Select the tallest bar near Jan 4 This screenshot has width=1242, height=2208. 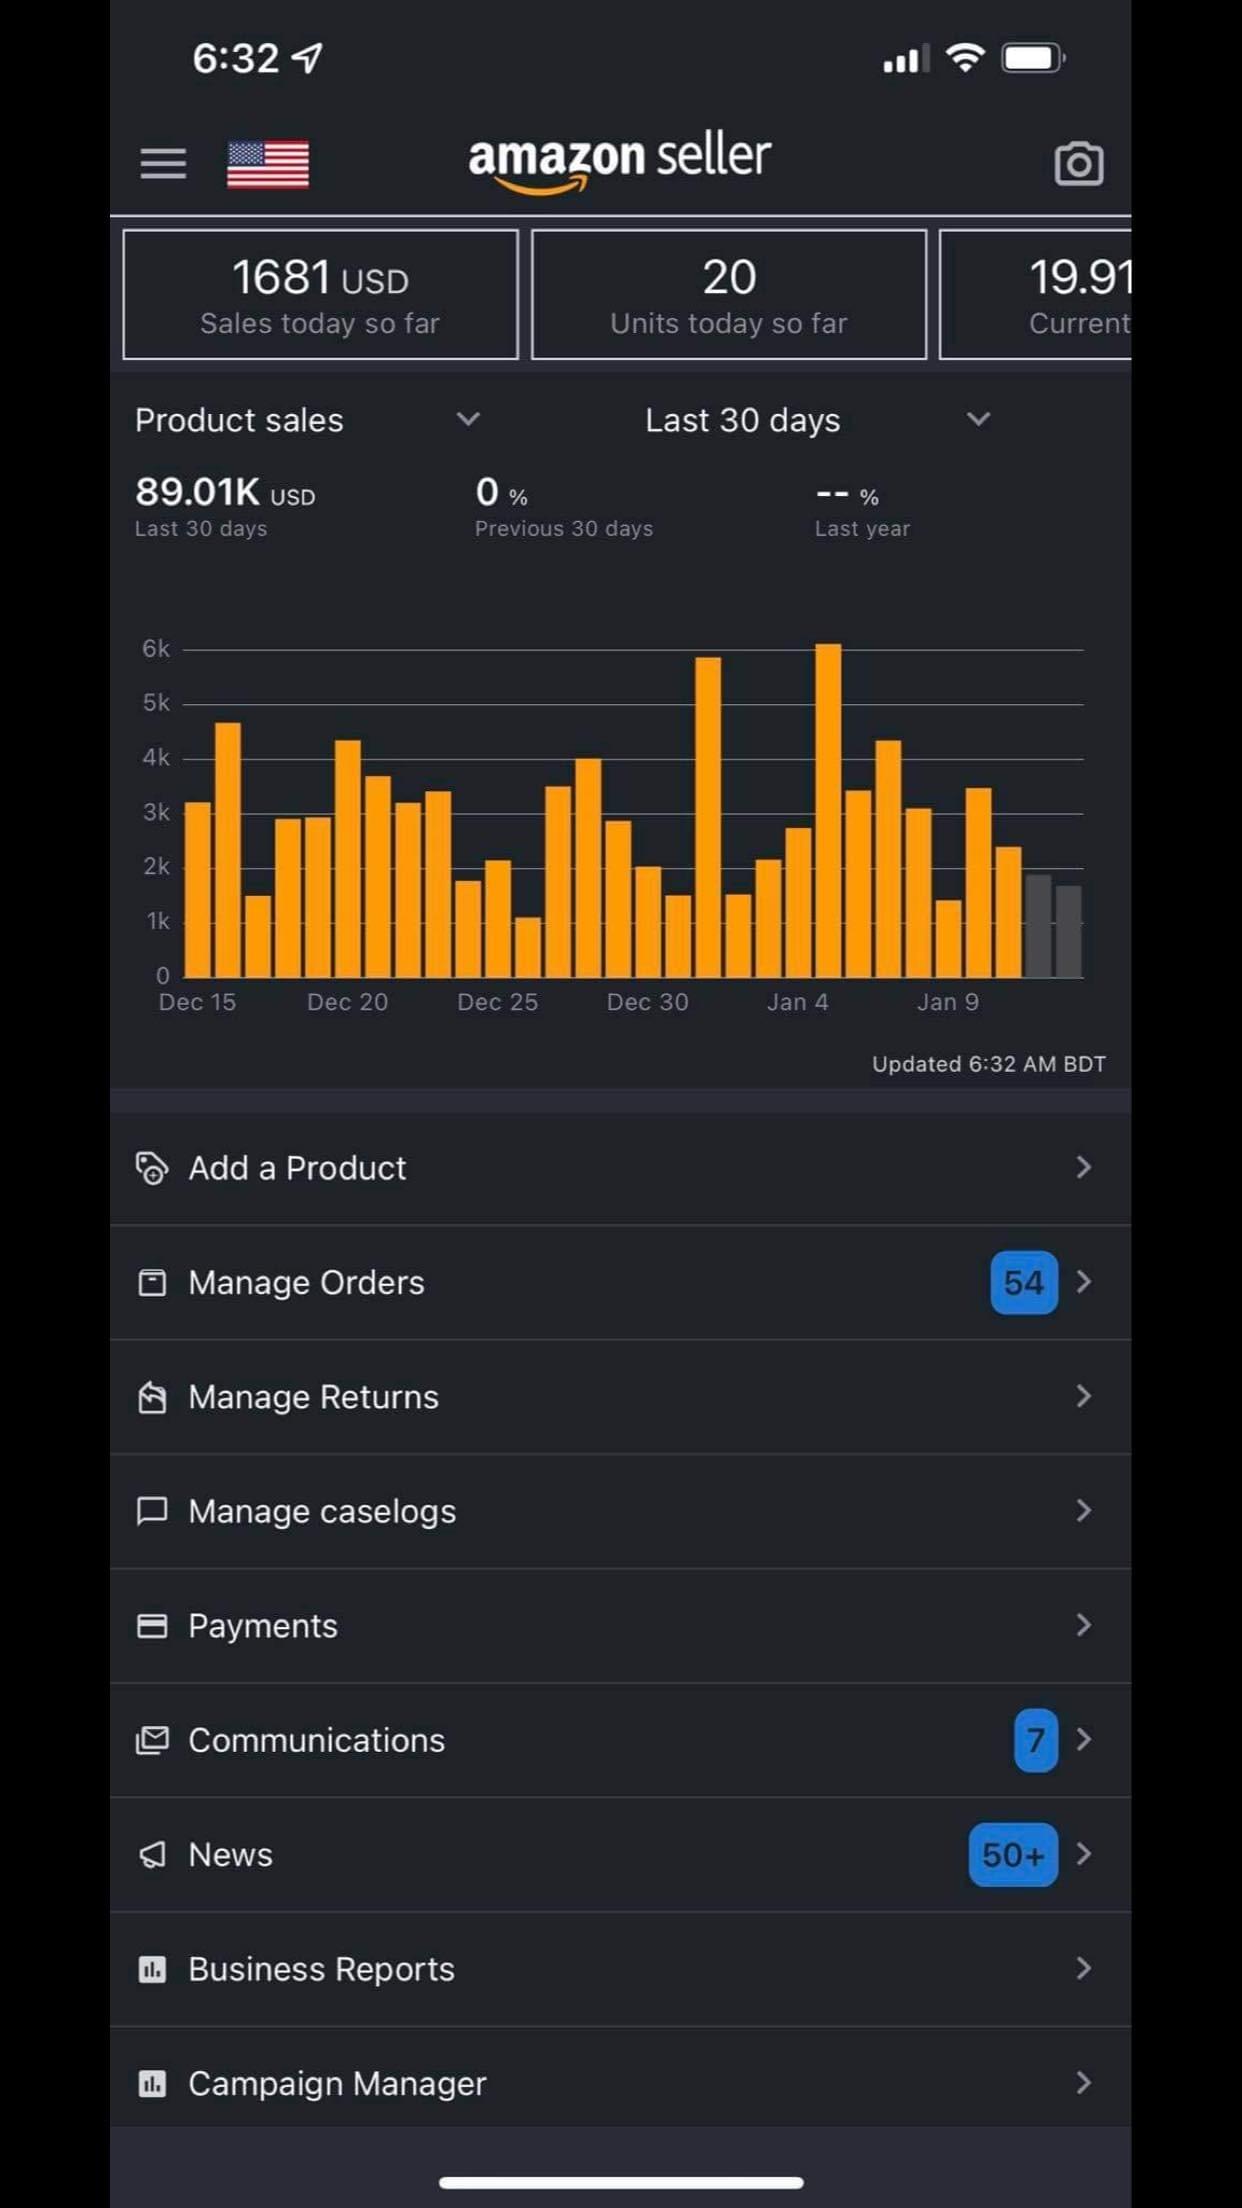828,810
